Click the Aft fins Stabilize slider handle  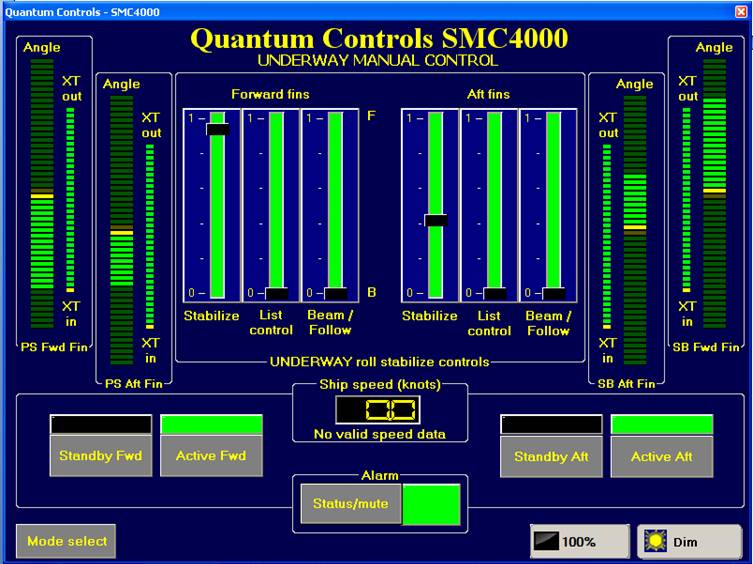[x=436, y=220]
